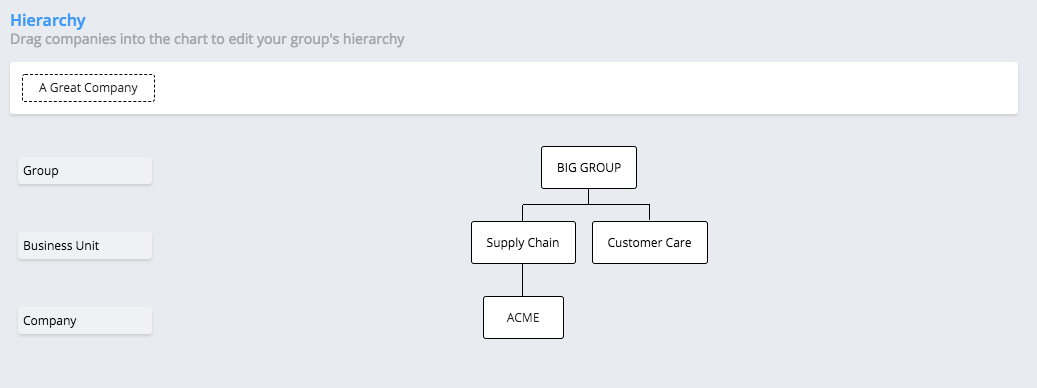Click the Group level label

click(x=85, y=171)
